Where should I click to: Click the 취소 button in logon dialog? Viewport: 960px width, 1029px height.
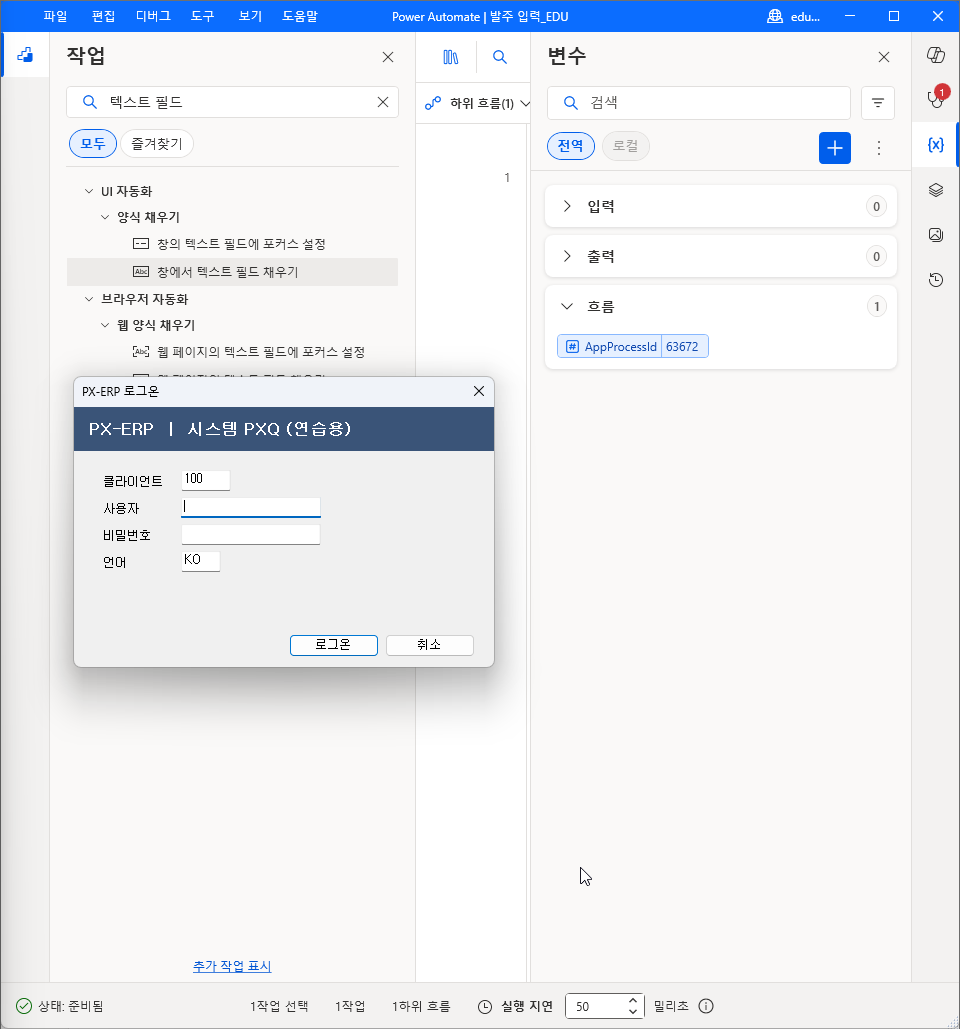(x=430, y=645)
